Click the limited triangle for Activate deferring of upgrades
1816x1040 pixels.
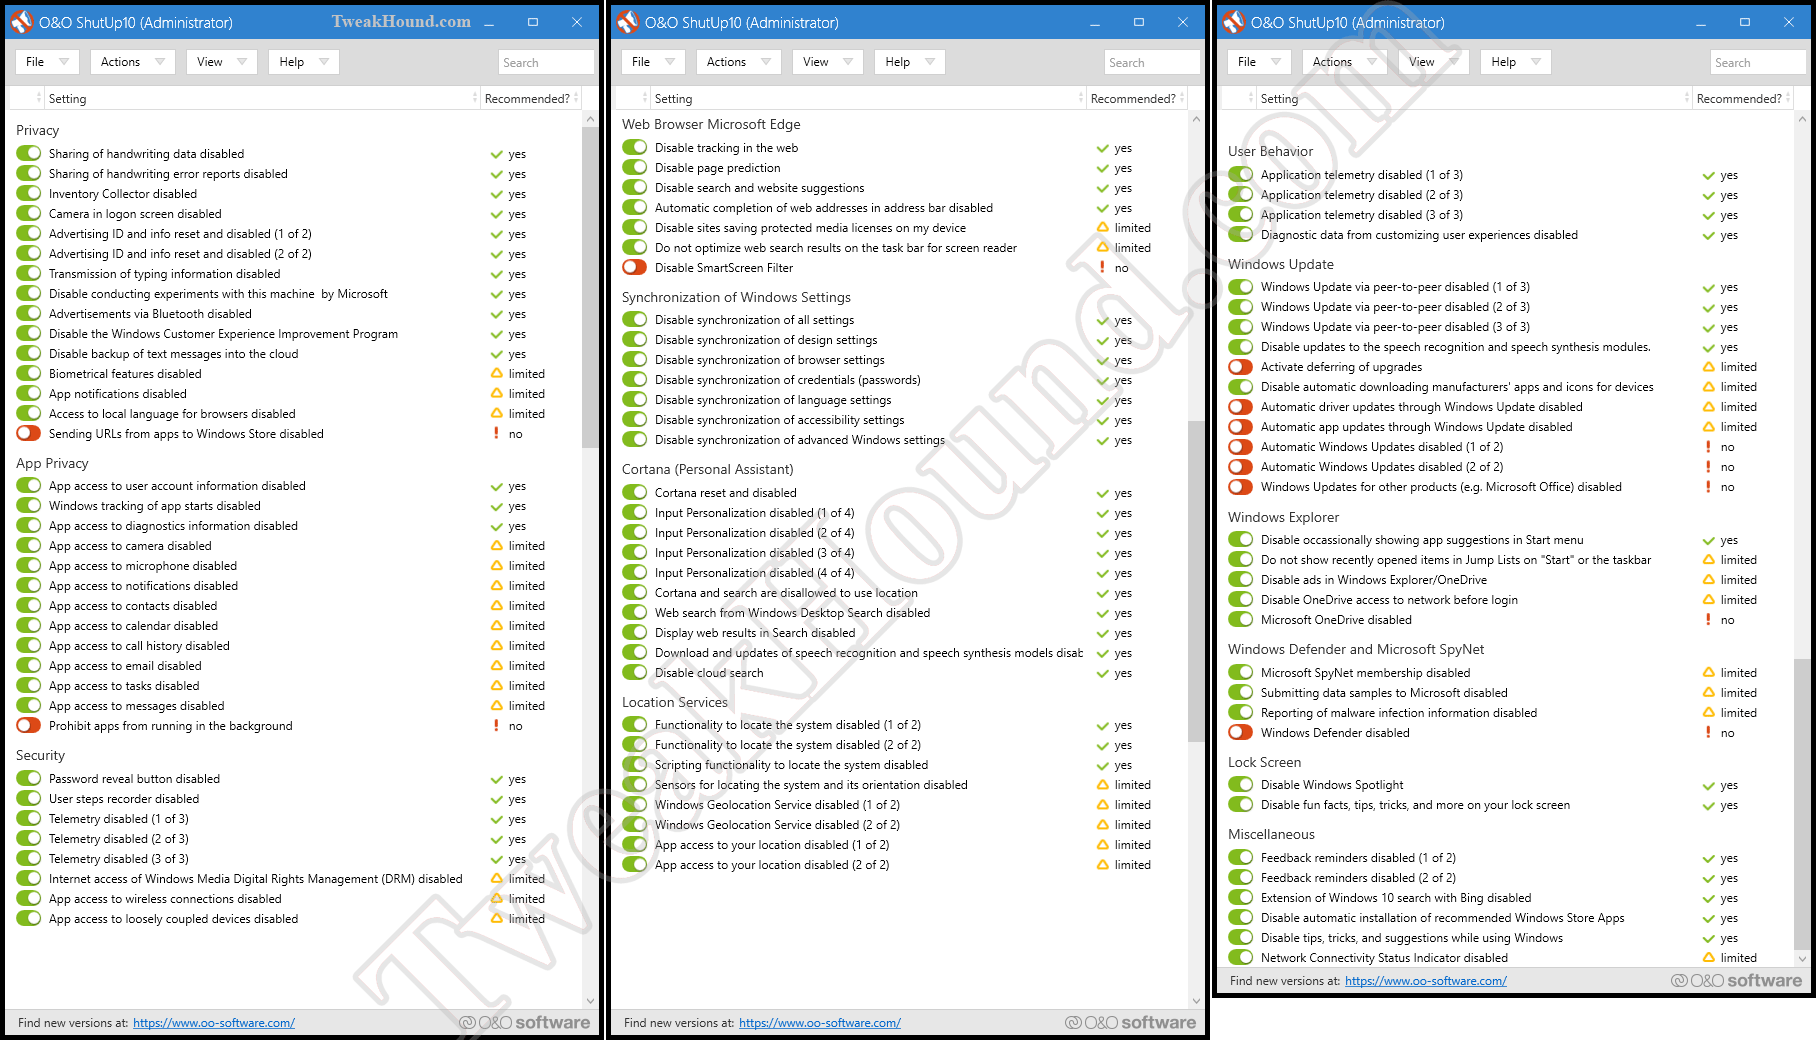click(x=1708, y=366)
